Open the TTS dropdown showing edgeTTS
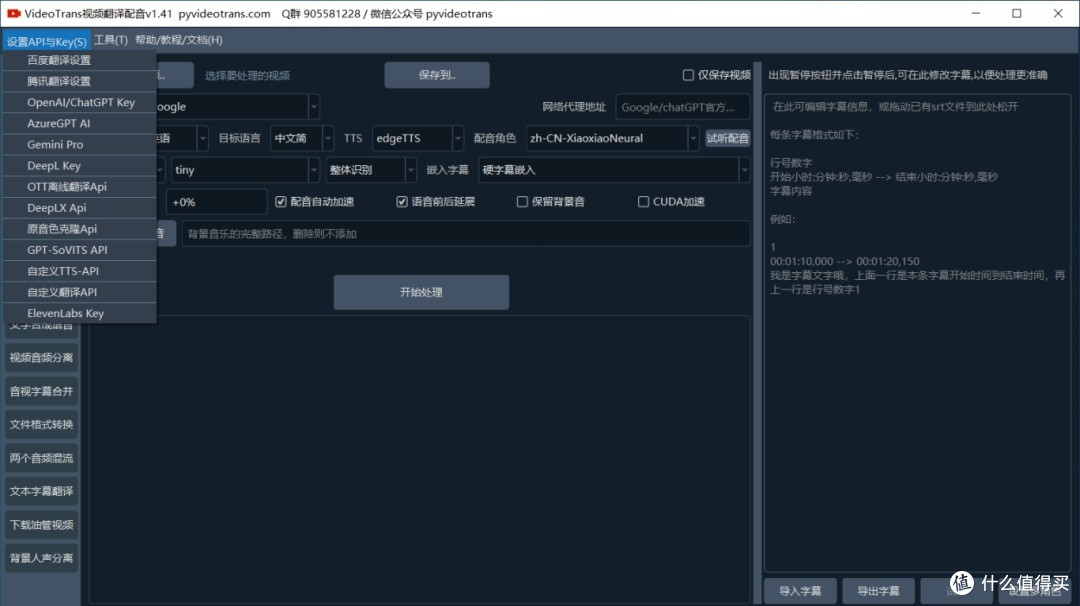The image size is (1080, 606). click(417, 138)
